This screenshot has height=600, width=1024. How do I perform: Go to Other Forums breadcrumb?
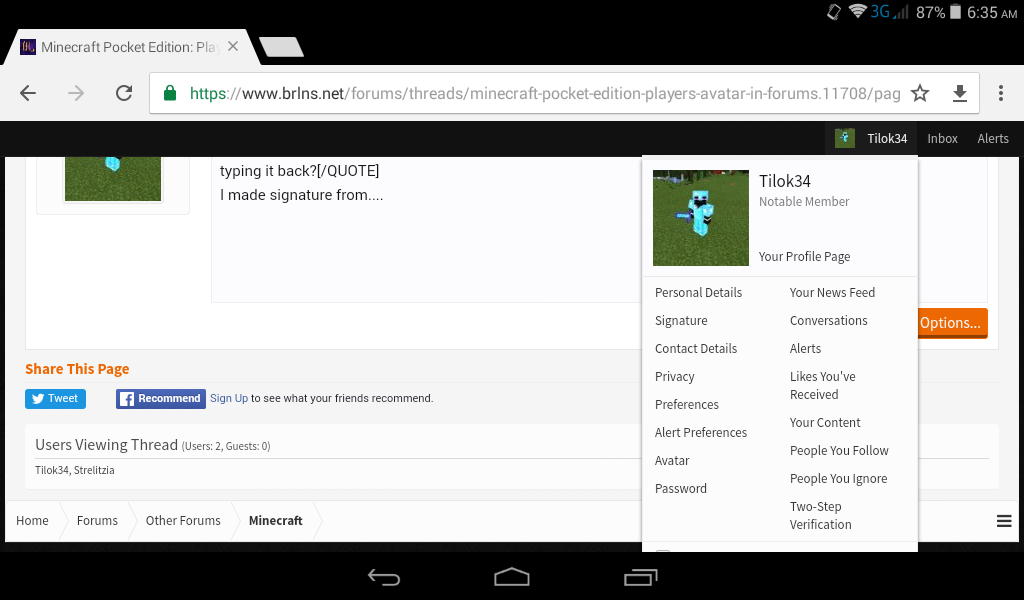[183, 520]
